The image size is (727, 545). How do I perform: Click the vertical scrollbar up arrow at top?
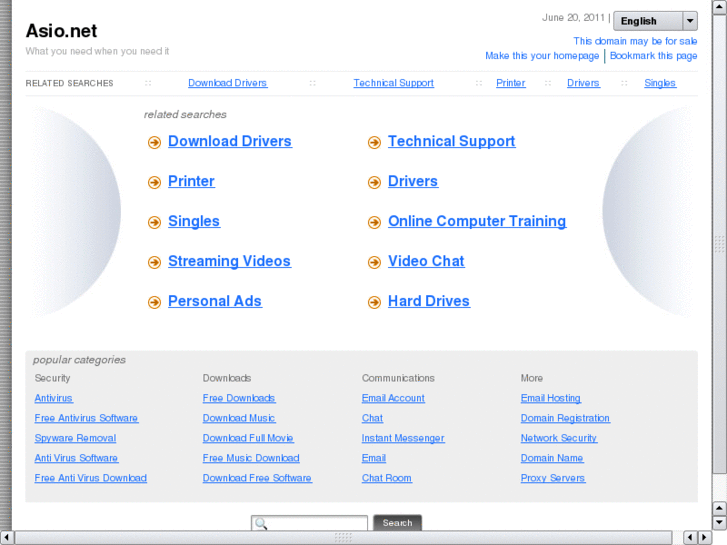719,7
